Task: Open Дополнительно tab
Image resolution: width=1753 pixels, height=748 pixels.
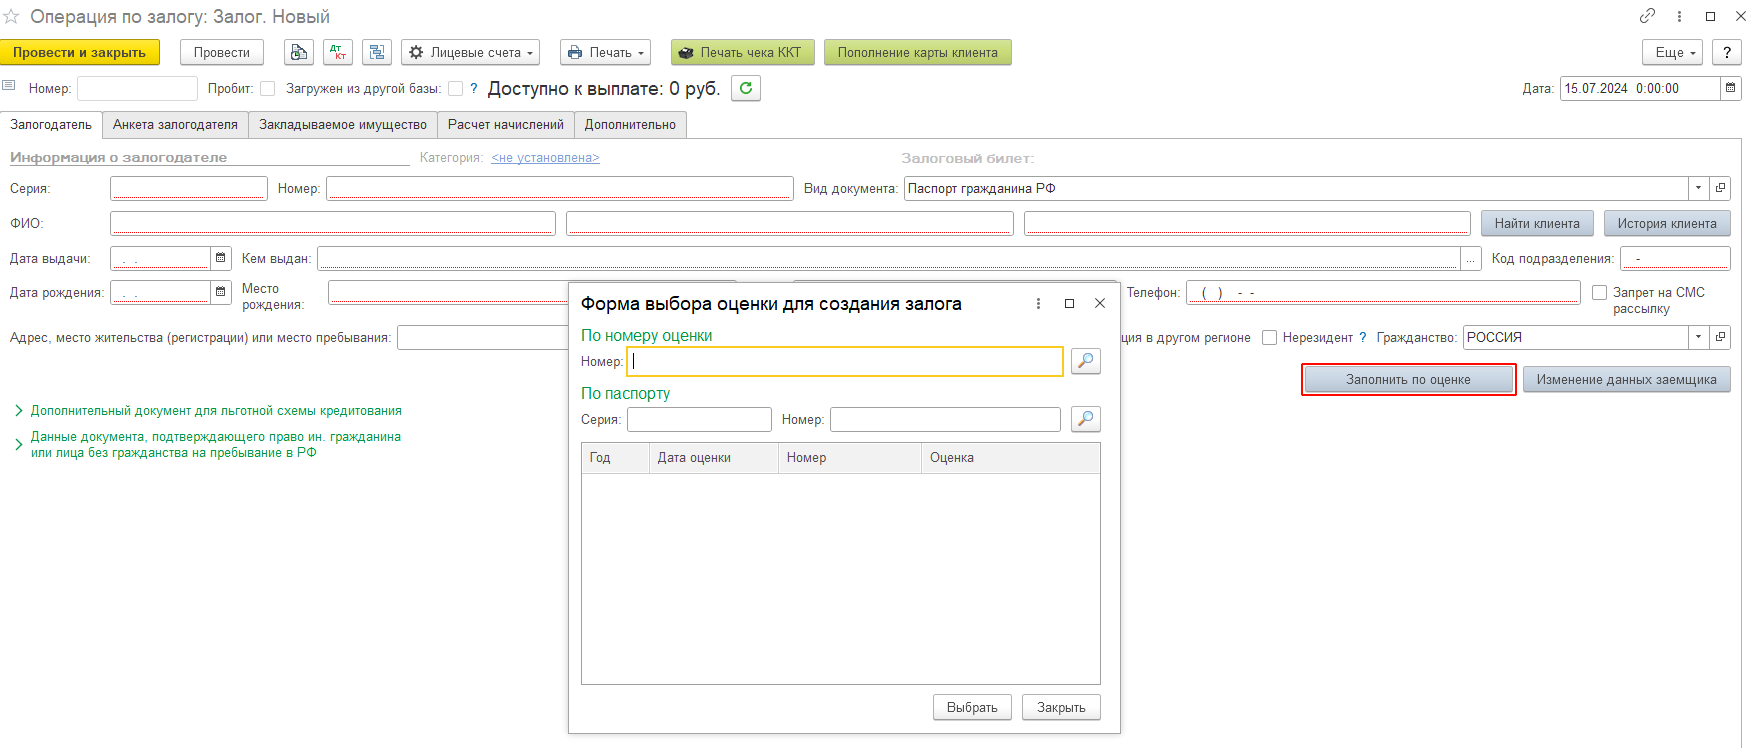Action: pos(630,125)
